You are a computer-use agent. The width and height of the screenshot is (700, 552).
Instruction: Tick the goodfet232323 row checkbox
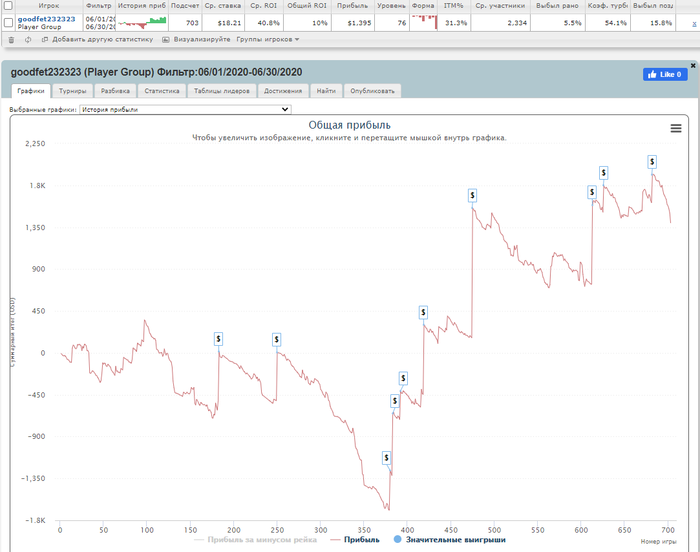pyautogui.click(x=8, y=22)
